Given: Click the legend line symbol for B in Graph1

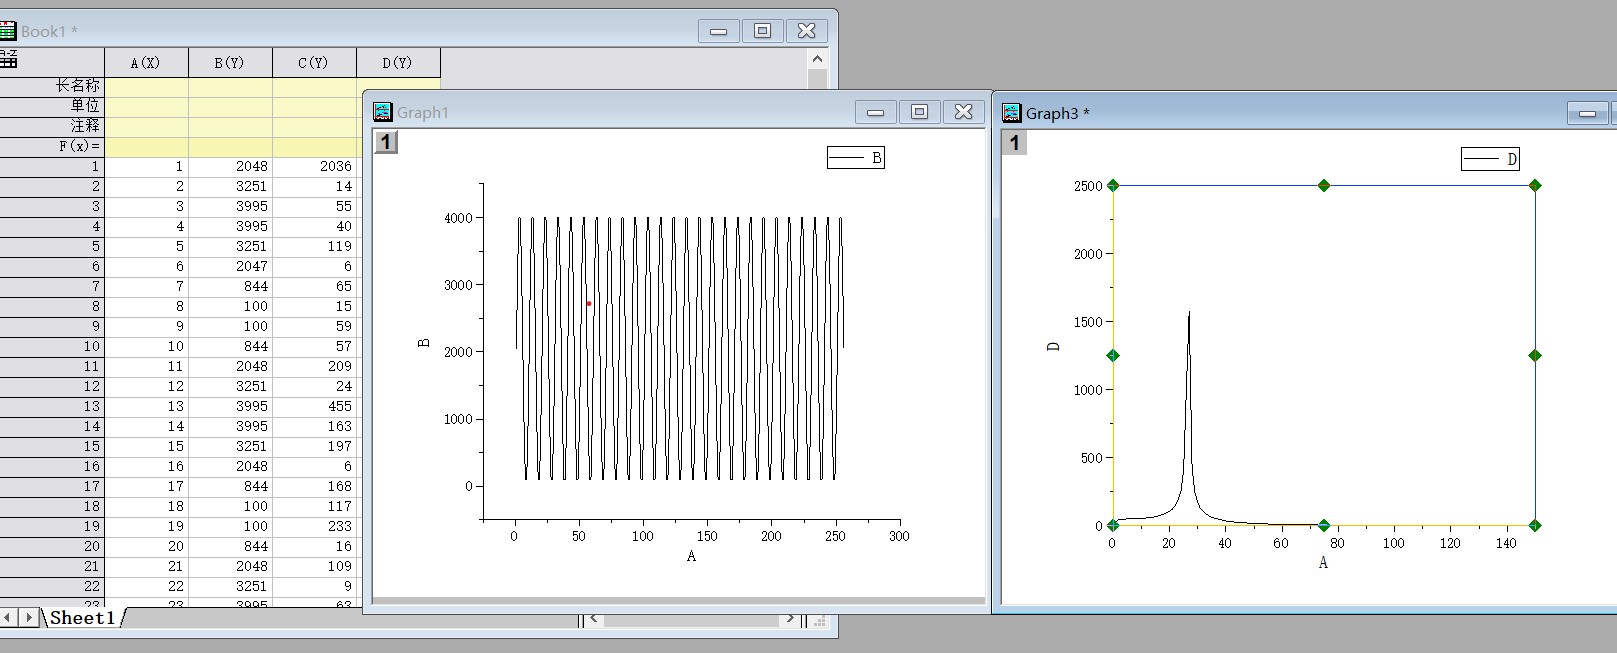Looking at the screenshot, I should pyautogui.click(x=846, y=158).
